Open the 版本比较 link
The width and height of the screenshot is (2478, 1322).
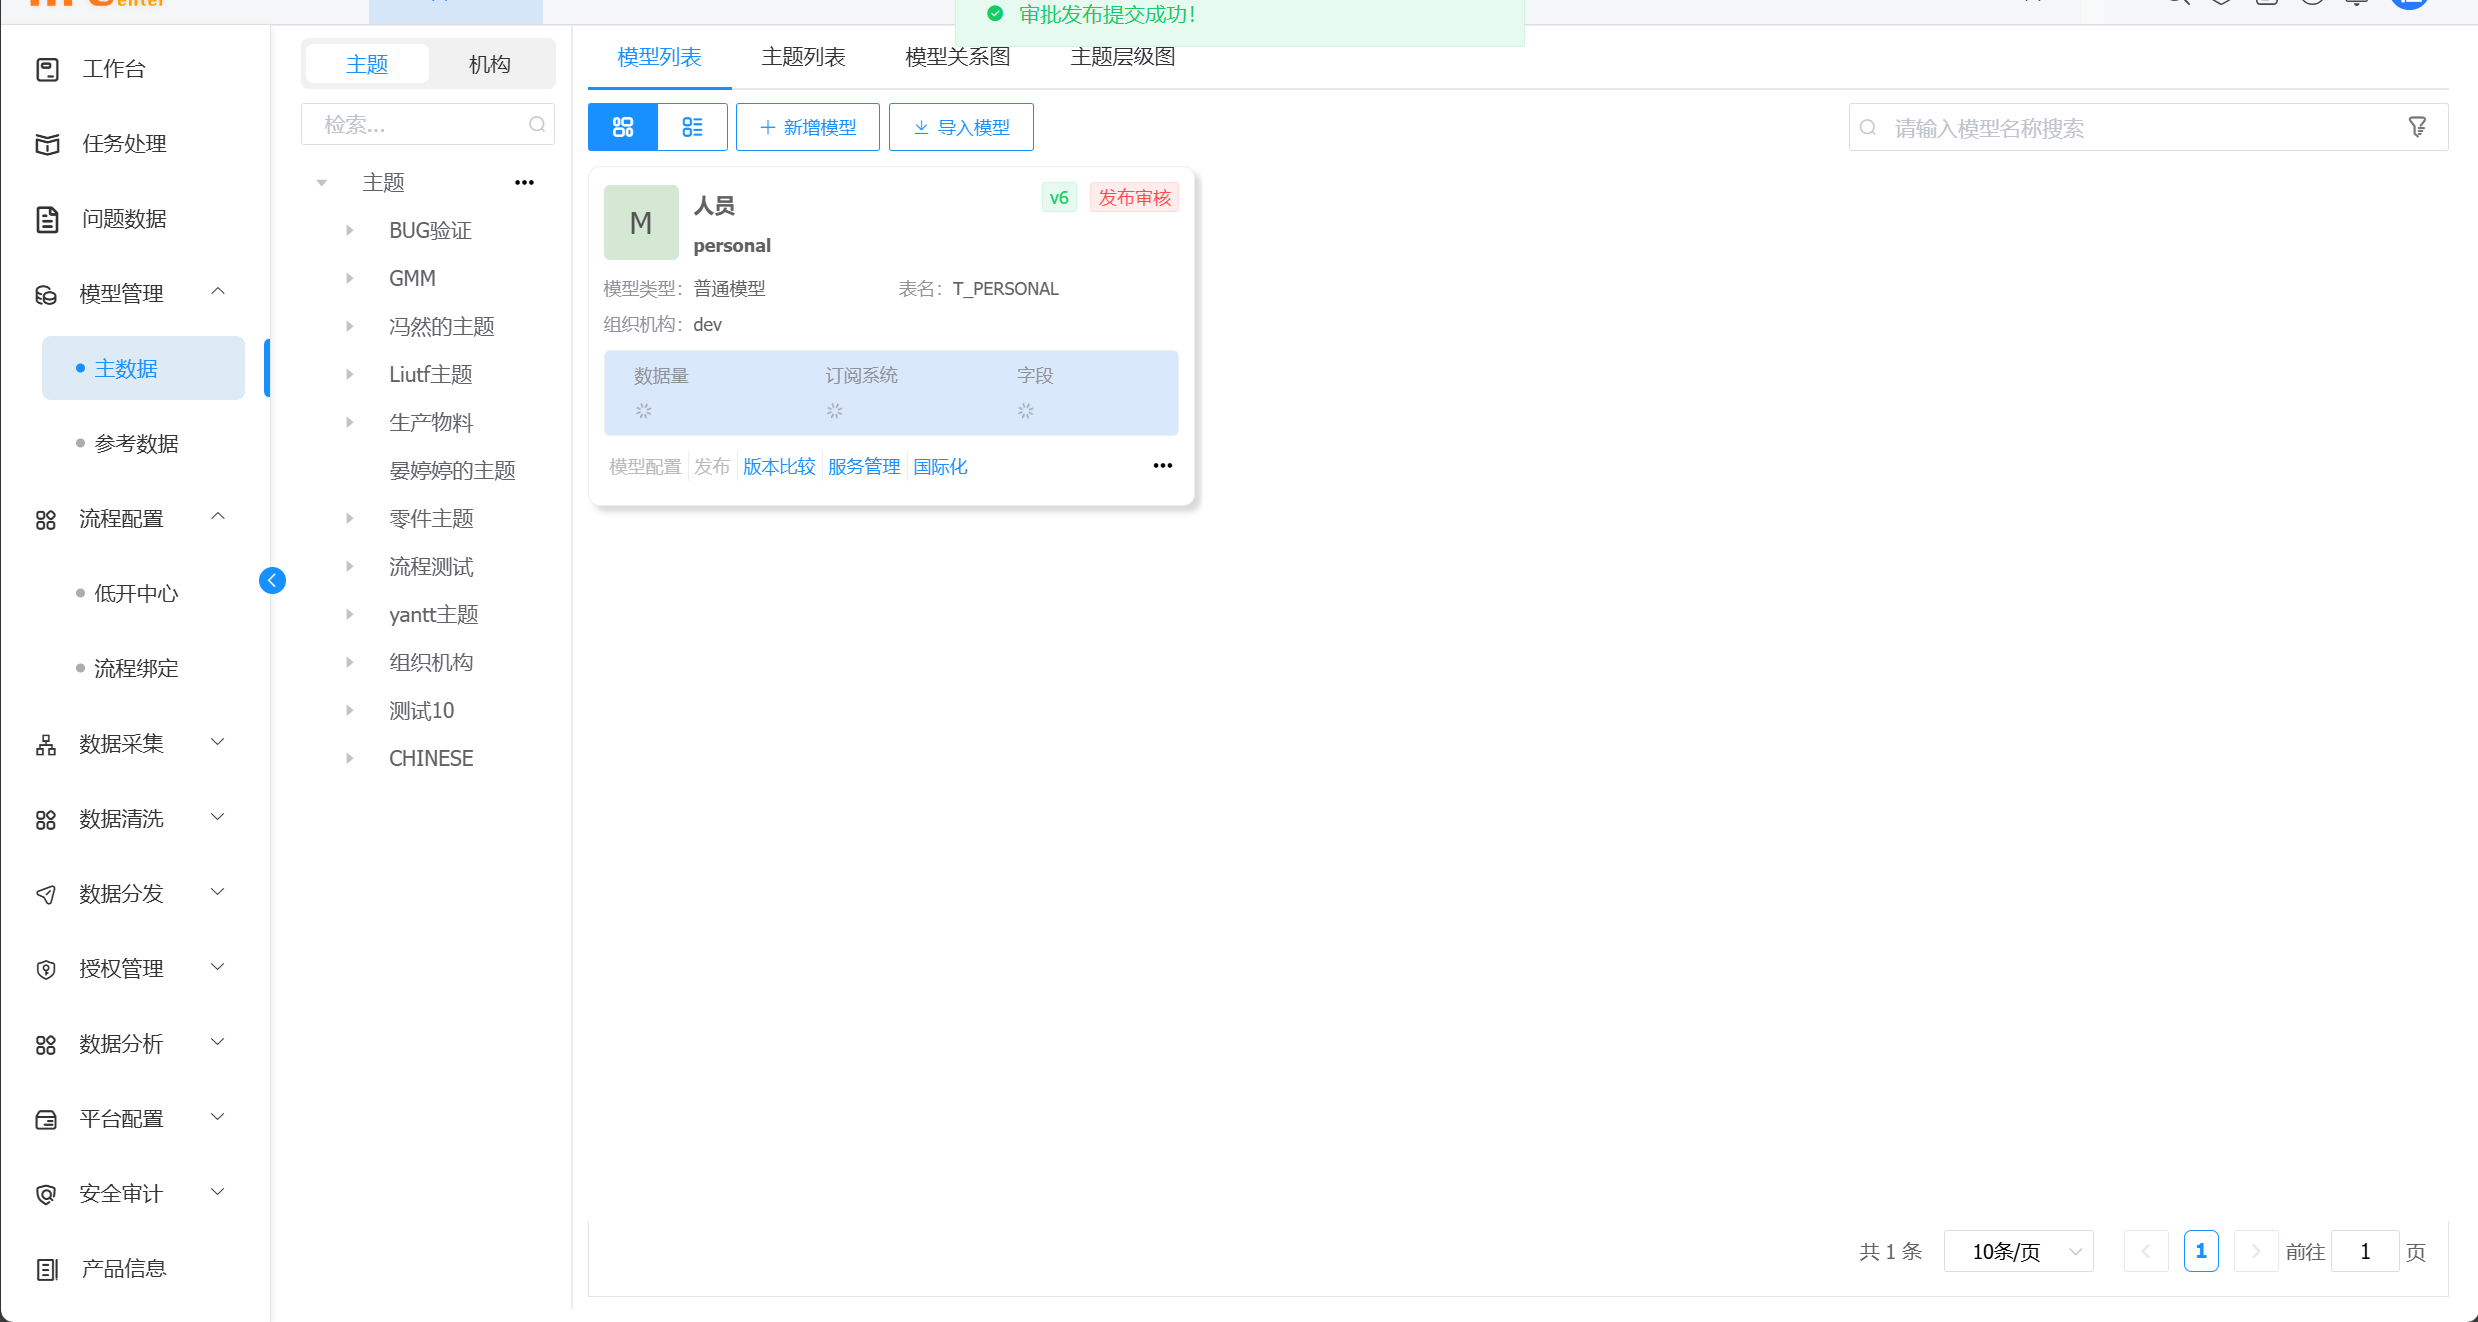(x=779, y=467)
